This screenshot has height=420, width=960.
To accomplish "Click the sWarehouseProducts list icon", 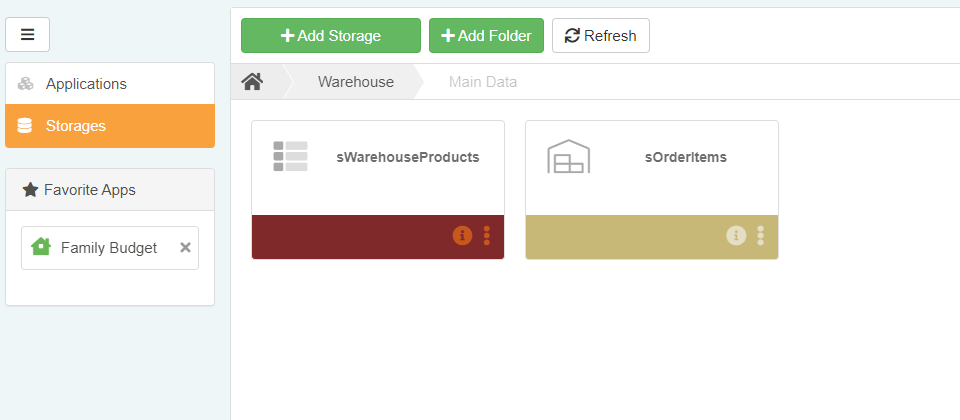I will click(290, 157).
